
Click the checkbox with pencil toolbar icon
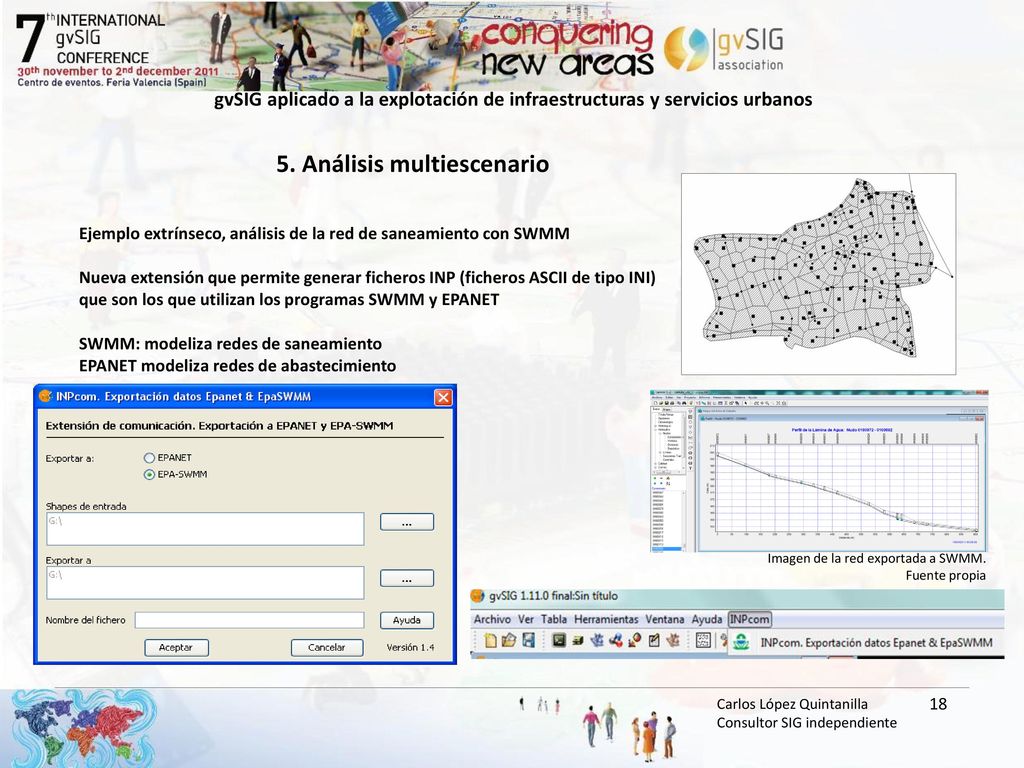[x=654, y=640]
